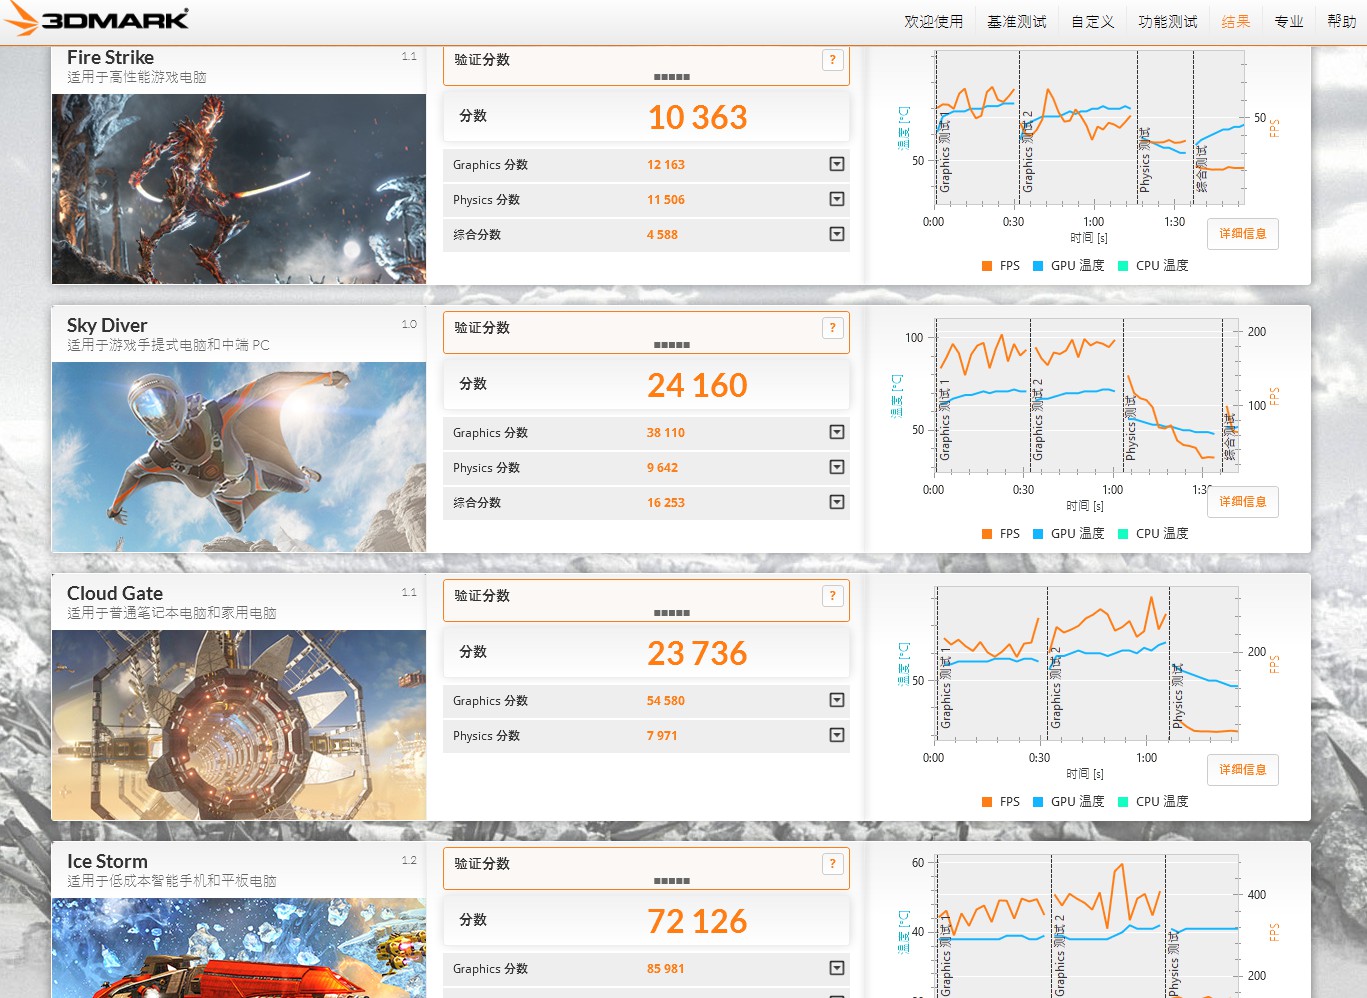Click the orange FPS swatch in Fire Strike legend

tap(987, 266)
